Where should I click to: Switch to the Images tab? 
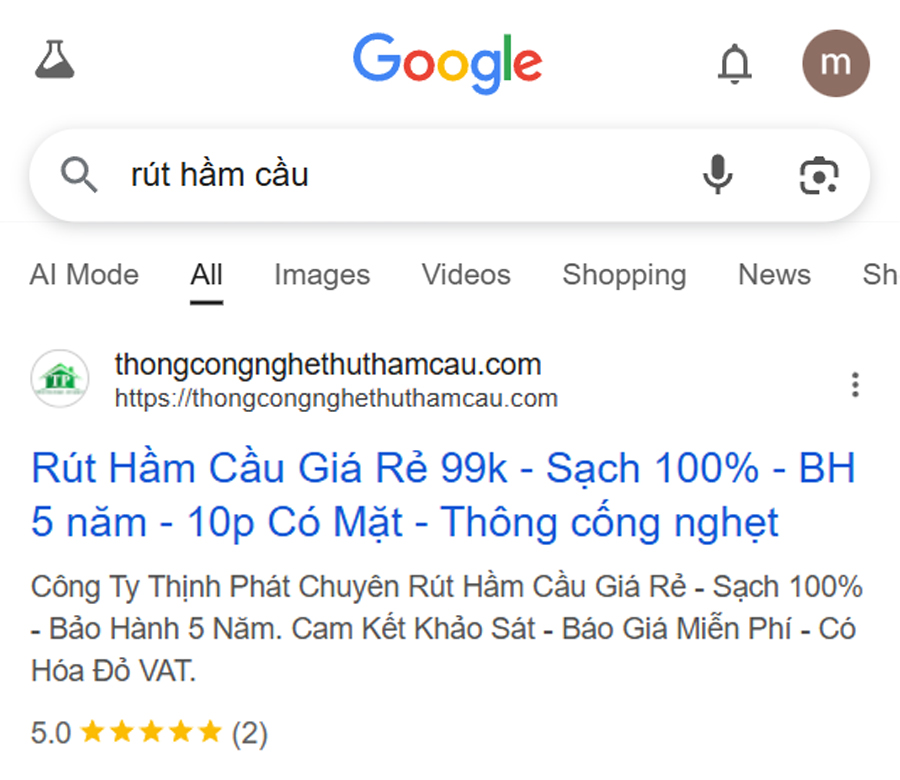(322, 274)
